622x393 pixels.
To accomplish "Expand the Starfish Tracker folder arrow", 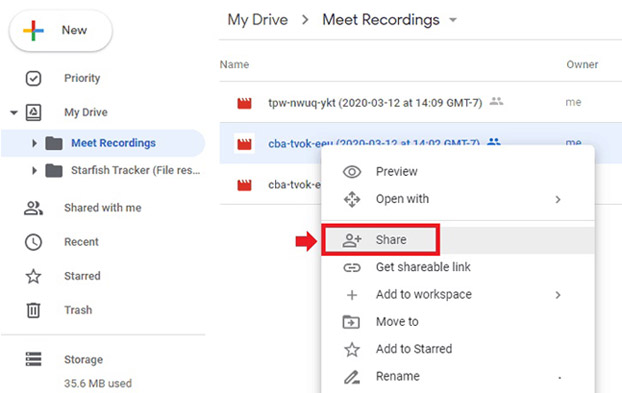I will pos(34,171).
